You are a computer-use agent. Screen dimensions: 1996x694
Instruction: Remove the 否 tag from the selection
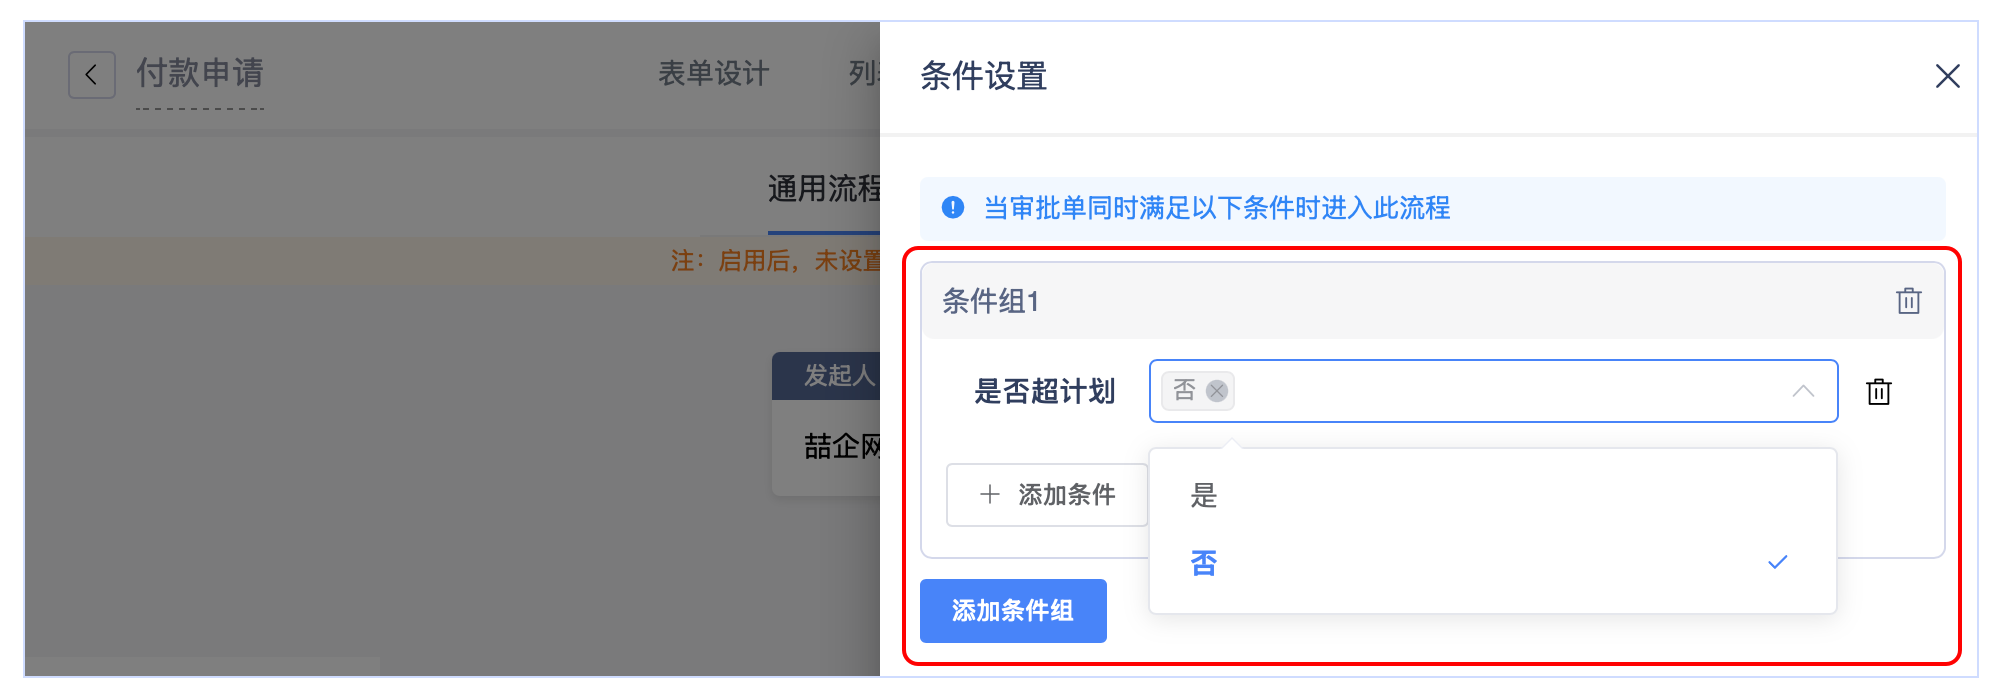pos(1216,391)
